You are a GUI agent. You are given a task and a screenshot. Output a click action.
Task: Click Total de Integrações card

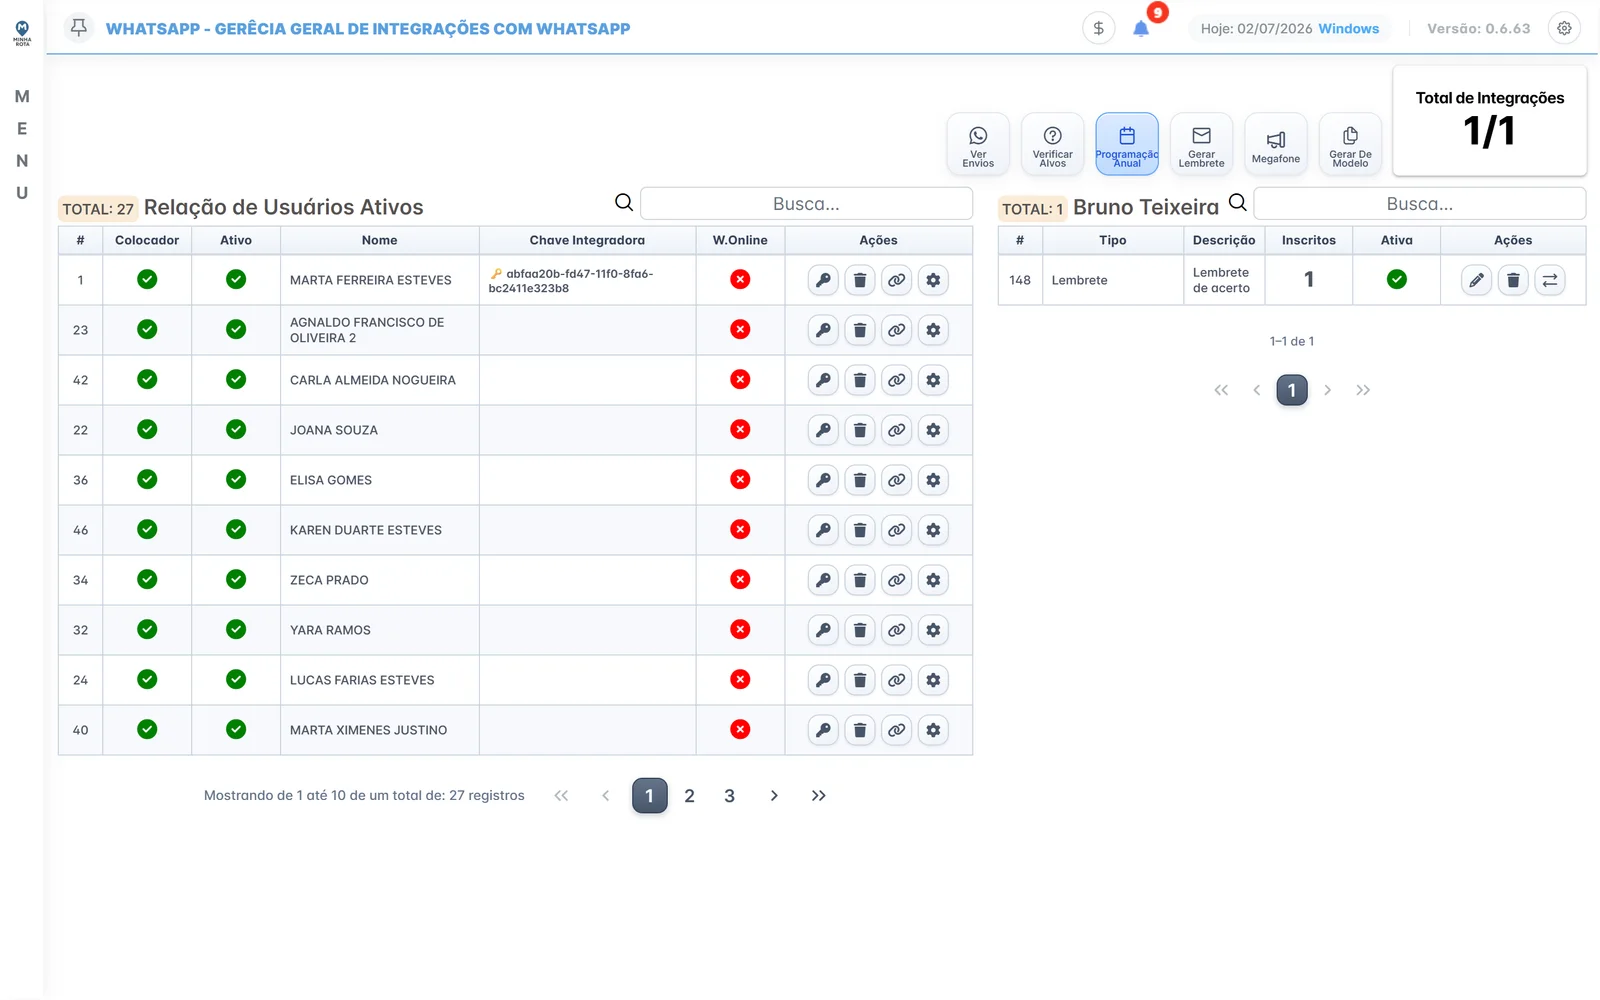coord(1490,120)
